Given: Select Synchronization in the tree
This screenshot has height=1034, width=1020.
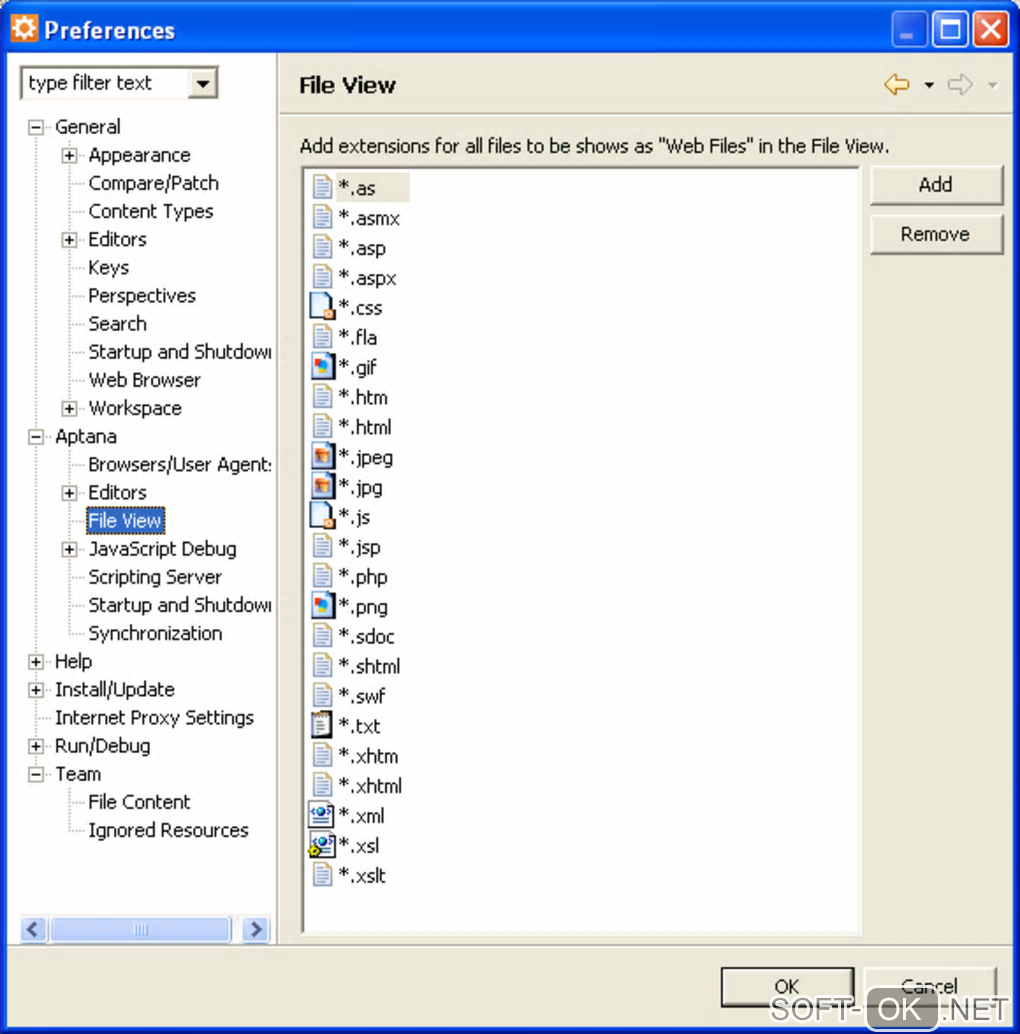Looking at the screenshot, I should [x=155, y=633].
